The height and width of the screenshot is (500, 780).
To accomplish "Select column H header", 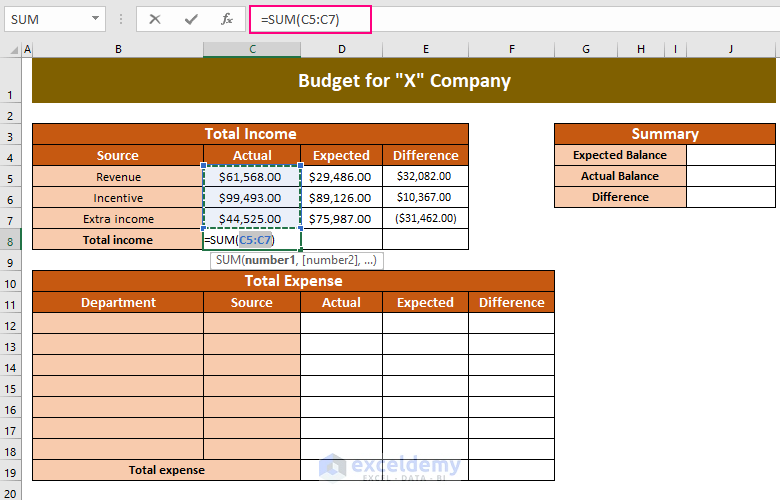I will click(641, 49).
